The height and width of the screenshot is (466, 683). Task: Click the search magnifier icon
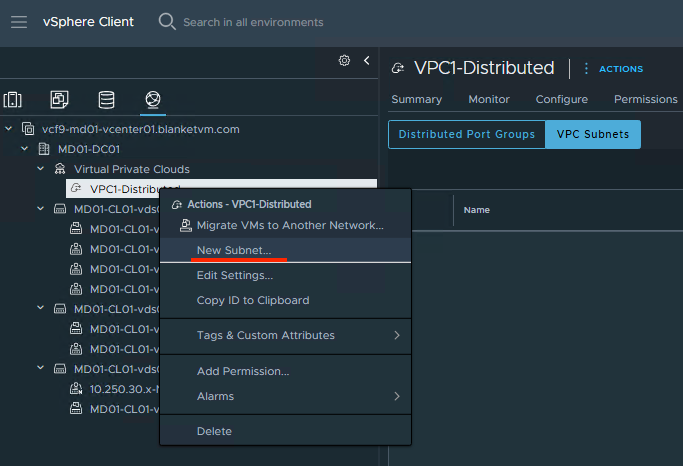tap(167, 22)
